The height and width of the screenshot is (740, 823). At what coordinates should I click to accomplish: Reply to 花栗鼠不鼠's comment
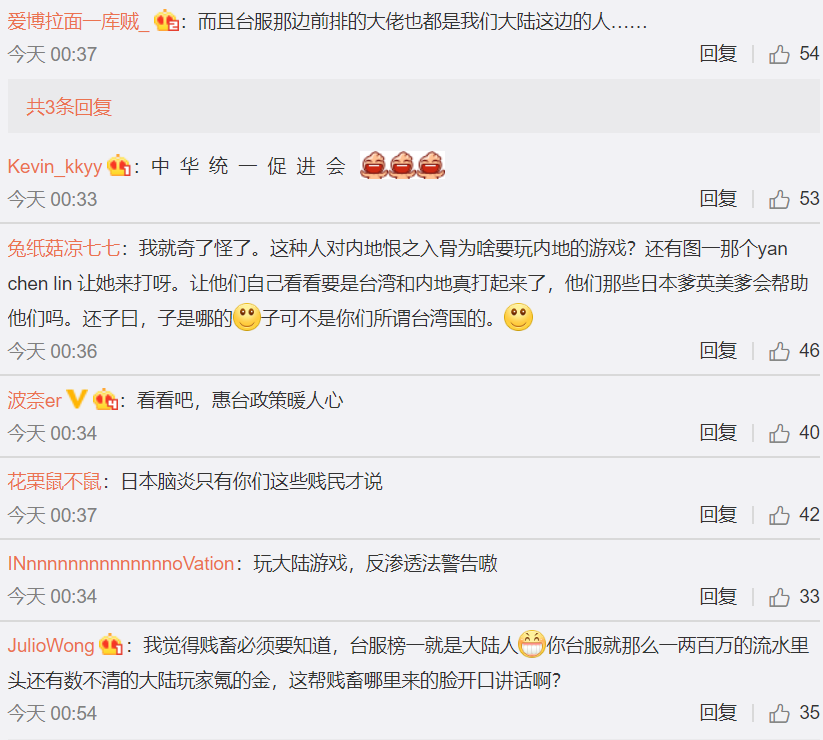(x=718, y=515)
